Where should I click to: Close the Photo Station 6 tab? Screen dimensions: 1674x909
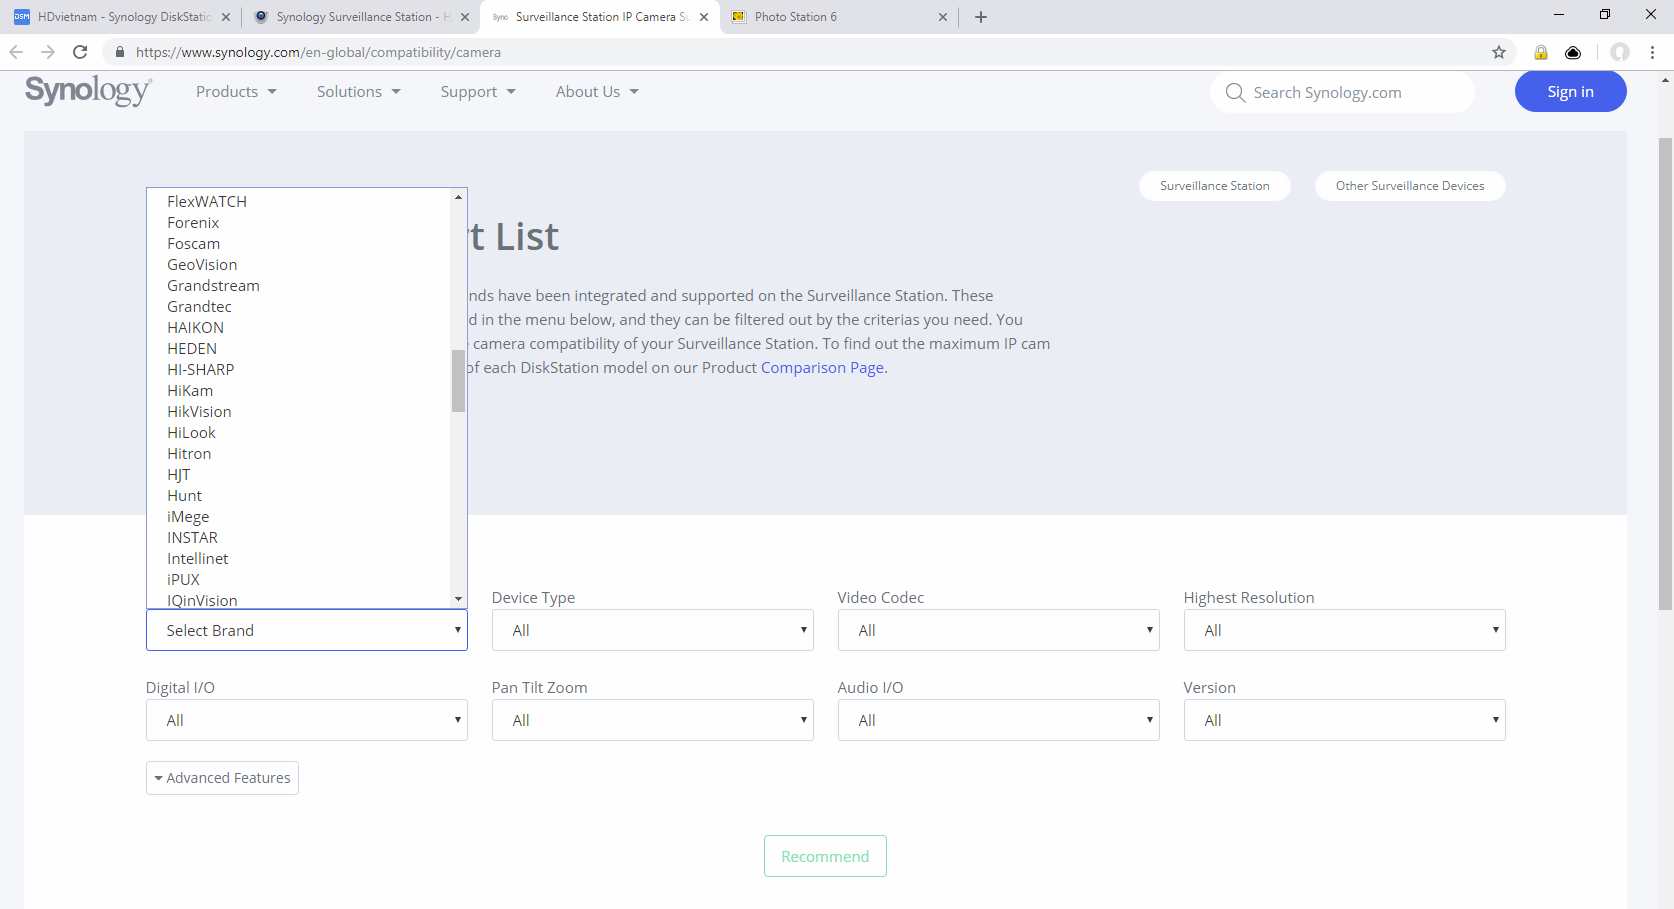coord(943,17)
